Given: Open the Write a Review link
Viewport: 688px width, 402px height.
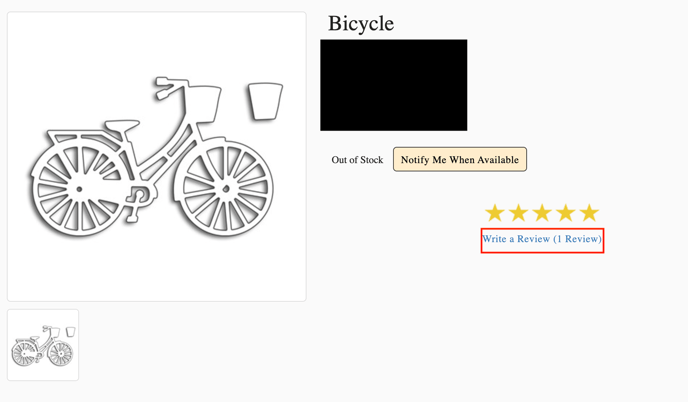Looking at the screenshot, I should [542, 240].
